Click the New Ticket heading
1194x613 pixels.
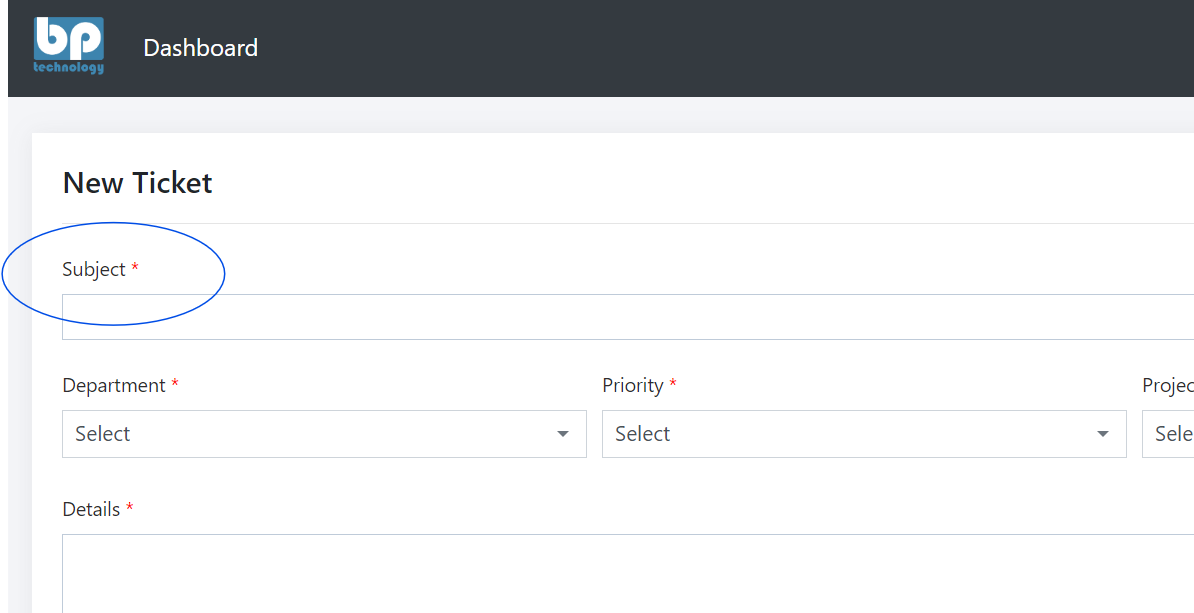[138, 183]
